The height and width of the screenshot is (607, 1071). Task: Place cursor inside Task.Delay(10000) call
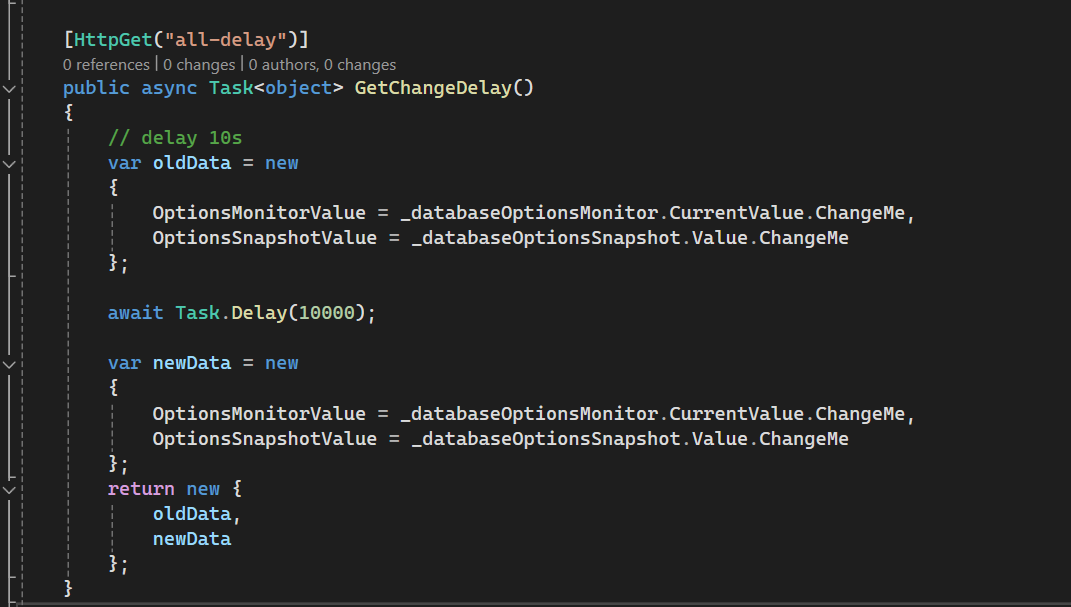[295, 312]
